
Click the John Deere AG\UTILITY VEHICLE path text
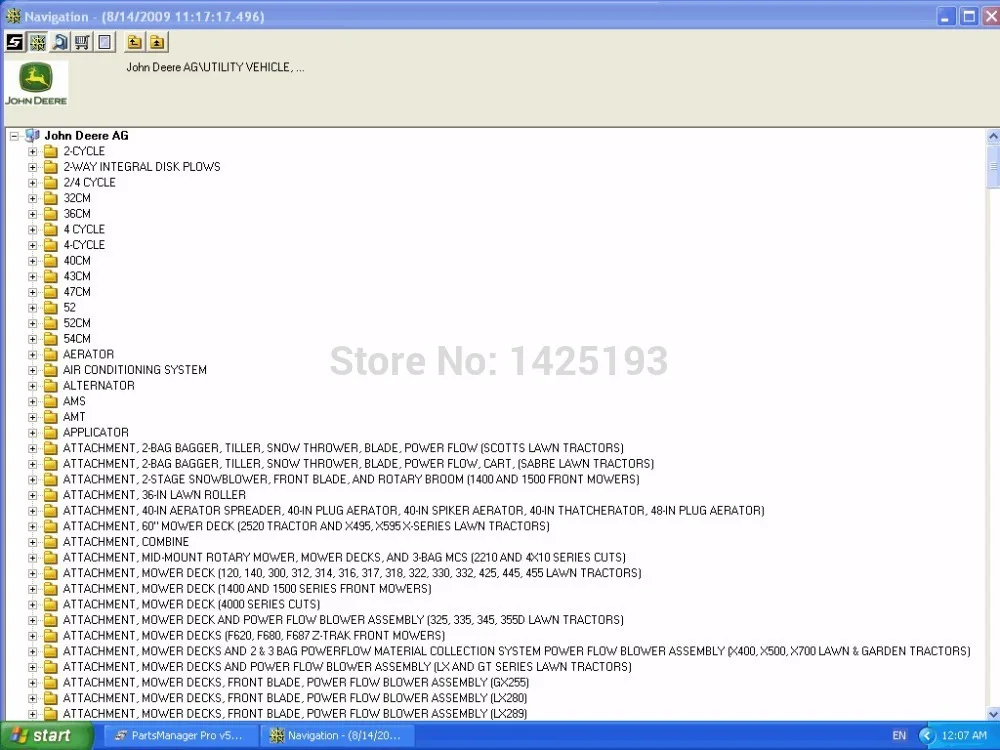click(x=215, y=67)
